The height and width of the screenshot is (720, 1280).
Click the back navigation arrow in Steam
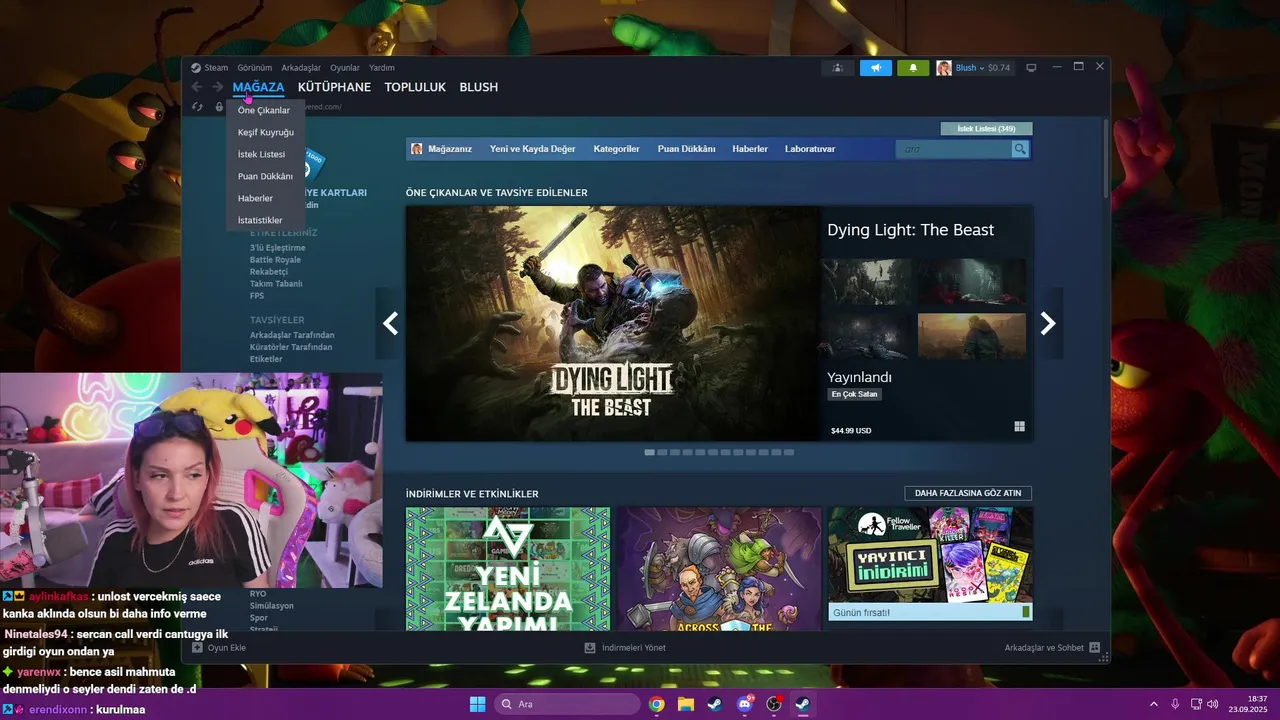(x=197, y=87)
